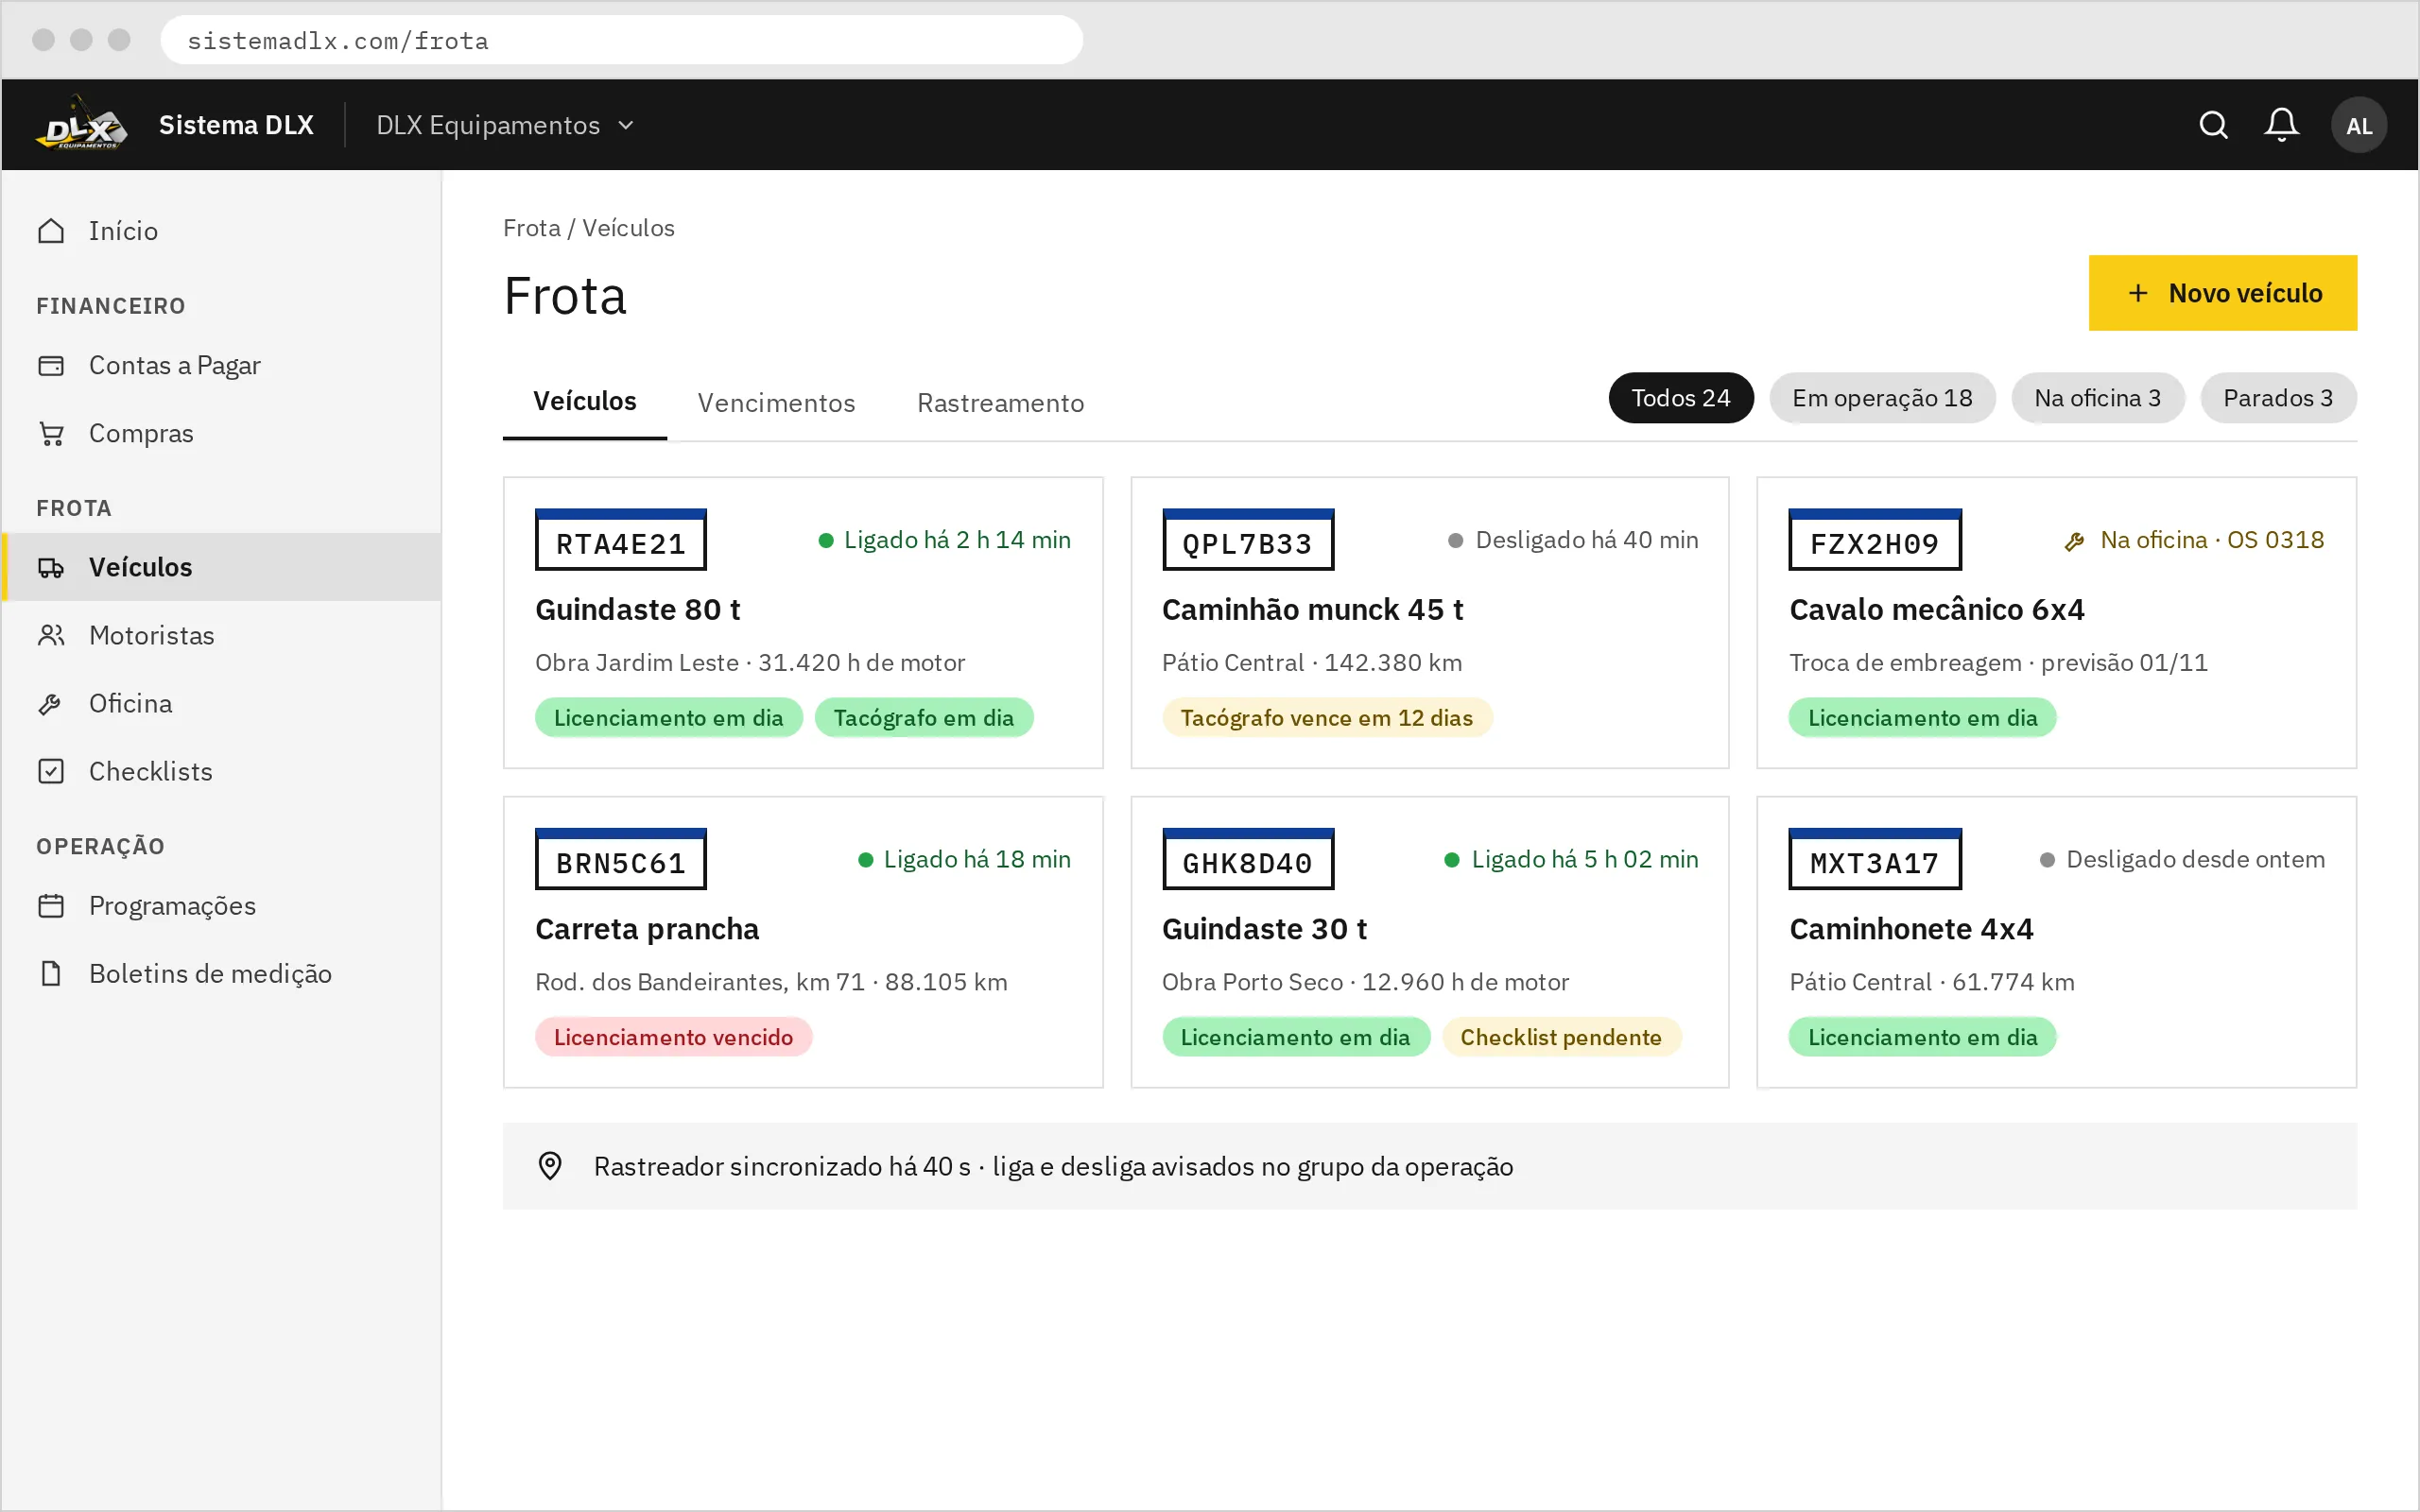2420x1512 pixels.
Task: Click Checklist pendente badge
Action: pyautogui.click(x=1560, y=1037)
